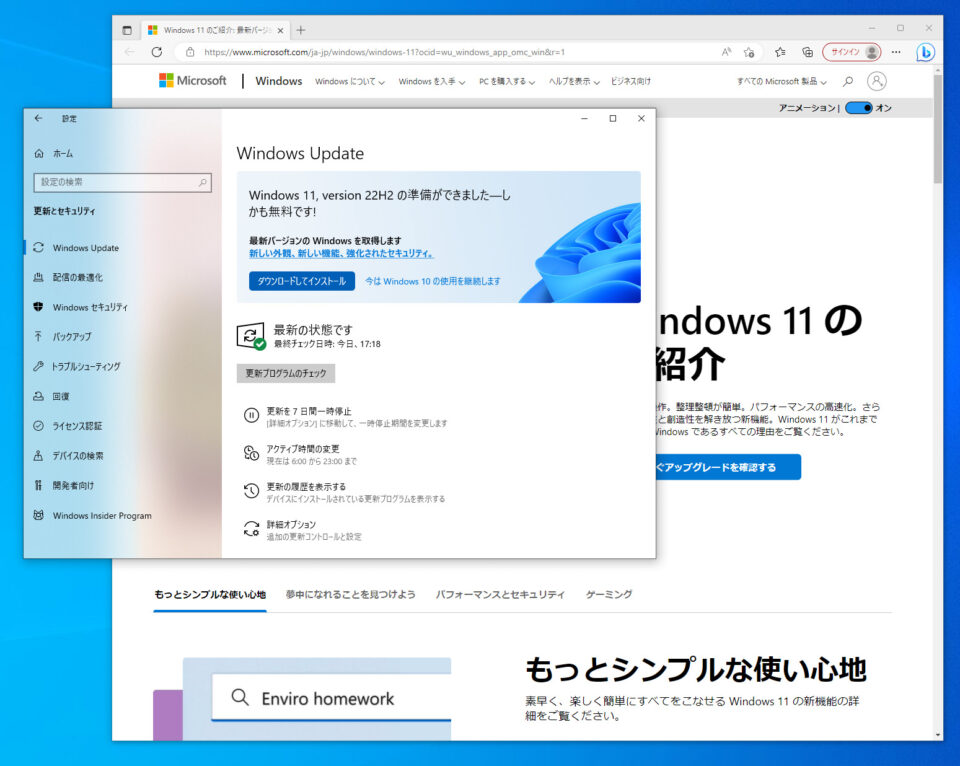Viewport: 960px width, 766px height.
Task: Select ゲーミング tab
Action: coord(609,595)
